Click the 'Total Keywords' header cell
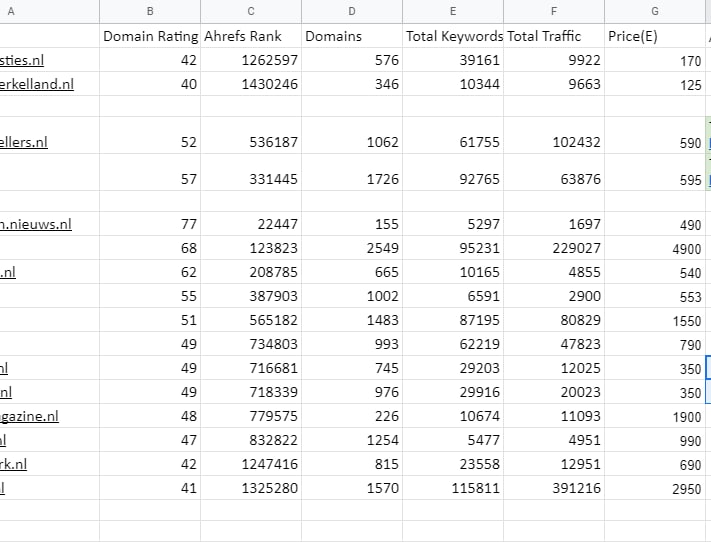The width and height of the screenshot is (711, 542). (453, 36)
